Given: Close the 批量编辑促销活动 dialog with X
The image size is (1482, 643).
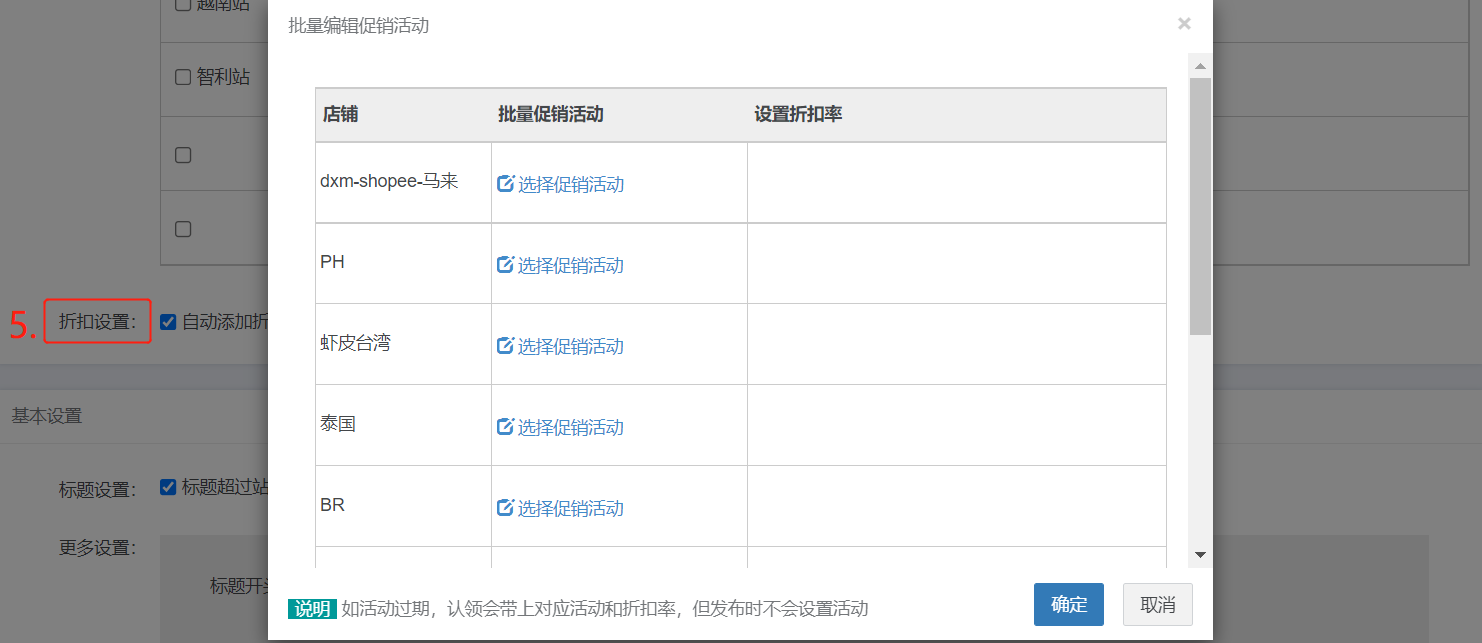Looking at the screenshot, I should click(1184, 24).
